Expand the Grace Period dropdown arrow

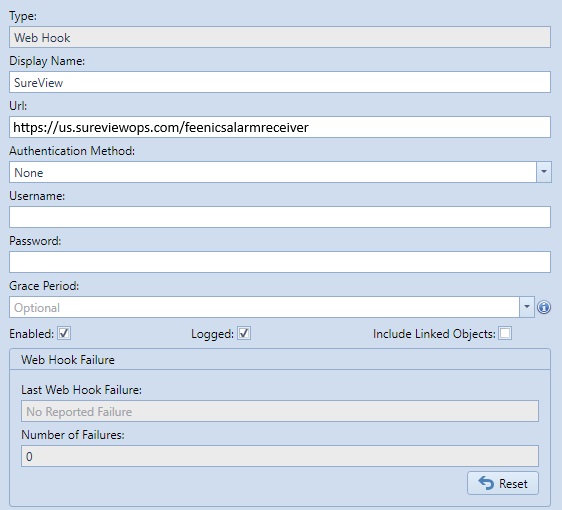(x=527, y=307)
